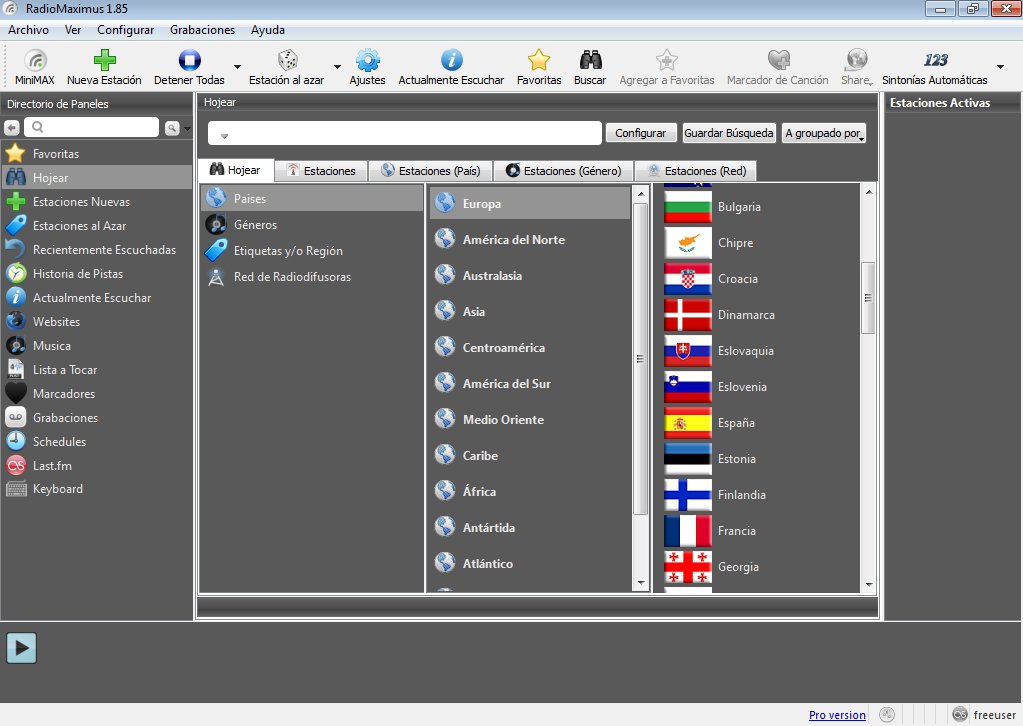The height and width of the screenshot is (726, 1023).
Task: Expand the Estación al azar dropdown arrow
Action: [337, 68]
